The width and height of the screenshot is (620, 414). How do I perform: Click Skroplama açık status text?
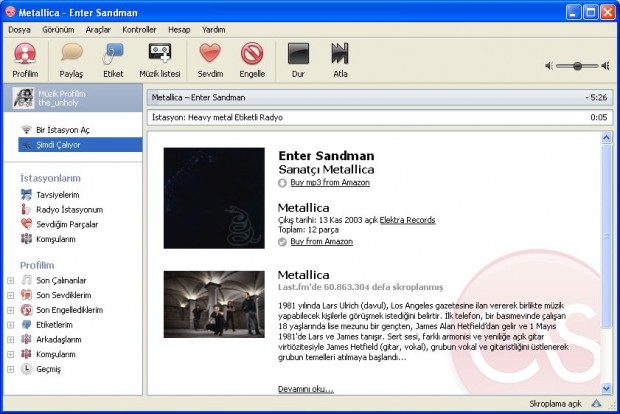(556, 404)
